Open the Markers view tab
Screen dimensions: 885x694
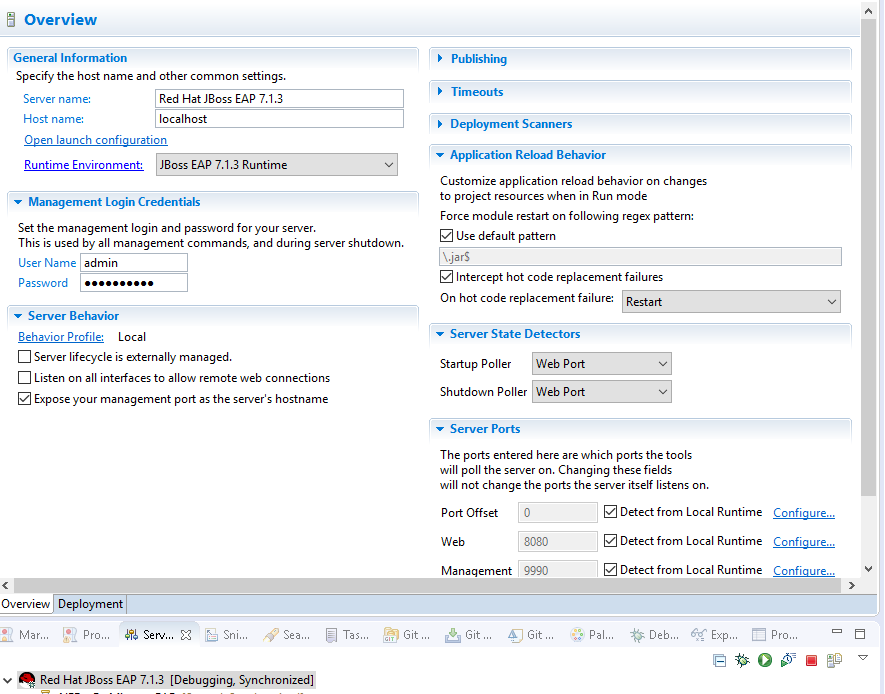(25, 635)
